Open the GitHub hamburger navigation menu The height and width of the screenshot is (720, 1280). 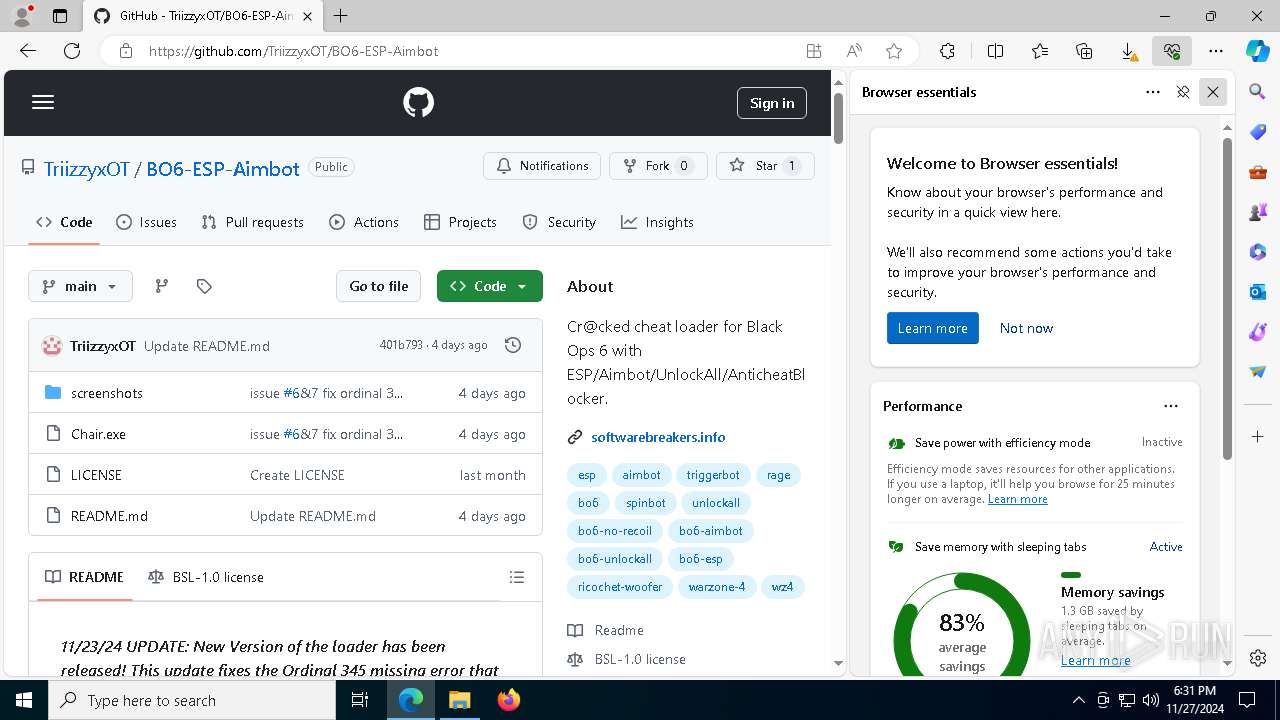[43, 102]
